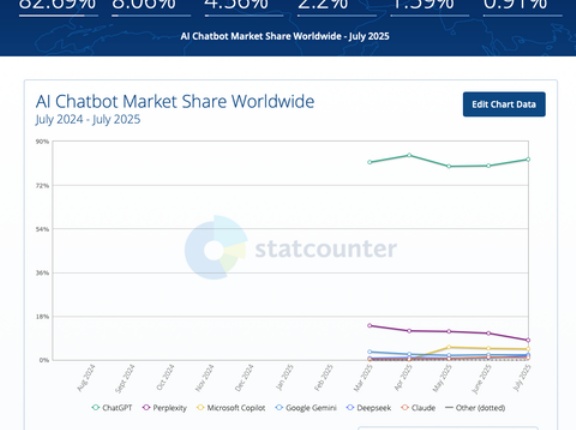Click the Oct 2024 x-axis label
Viewport: 576px width, 430px height.
pos(165,377)
